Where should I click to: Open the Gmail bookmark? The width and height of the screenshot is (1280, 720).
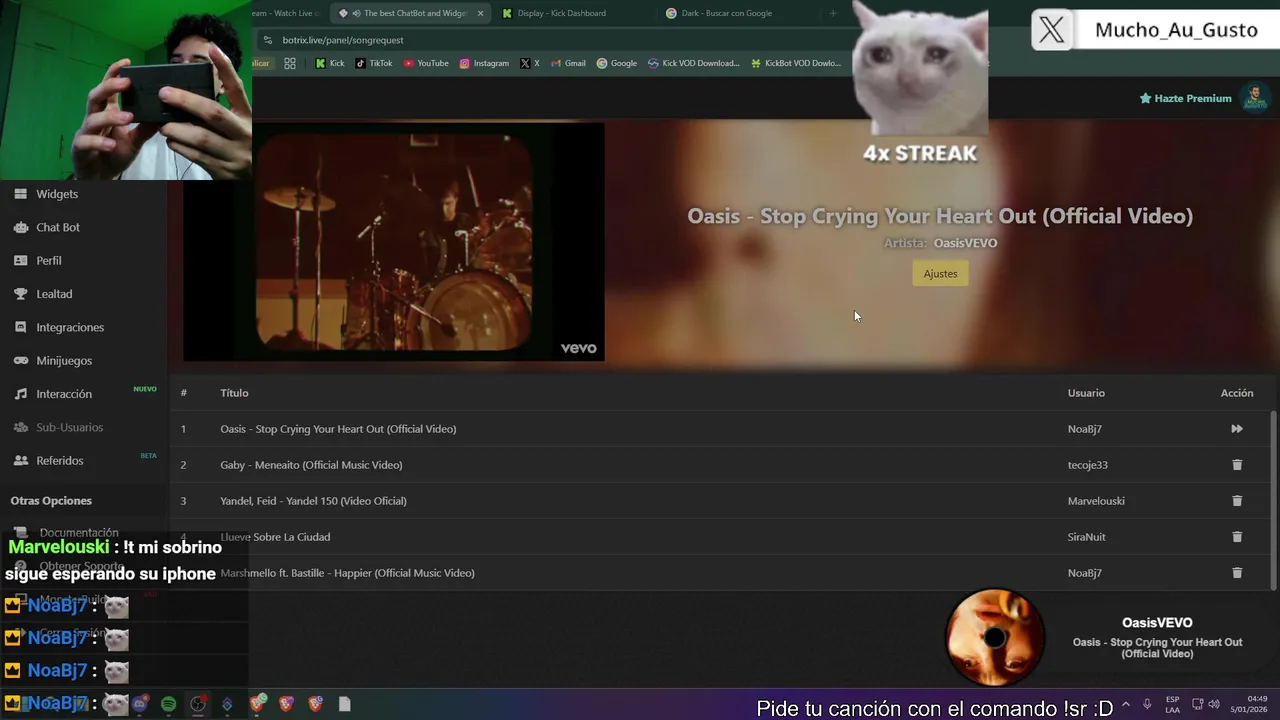(x=567, y=63)
